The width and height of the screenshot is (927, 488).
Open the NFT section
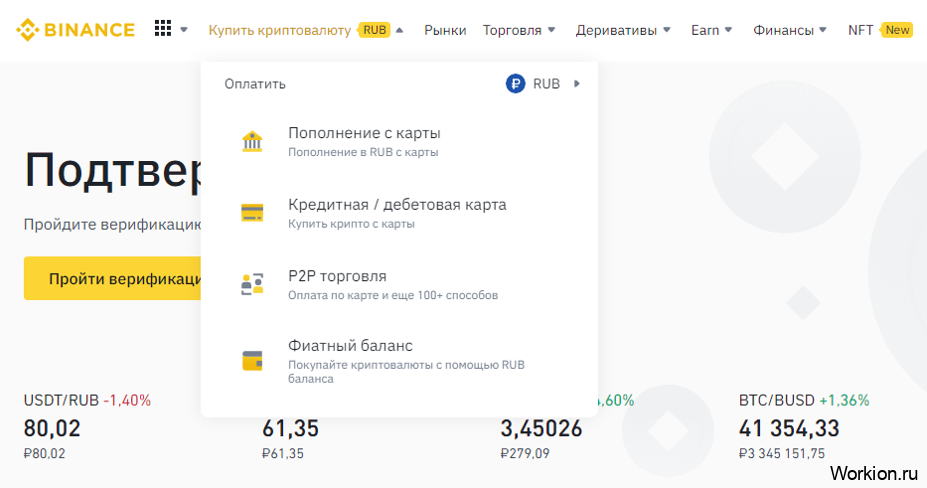tap(860, 30)
